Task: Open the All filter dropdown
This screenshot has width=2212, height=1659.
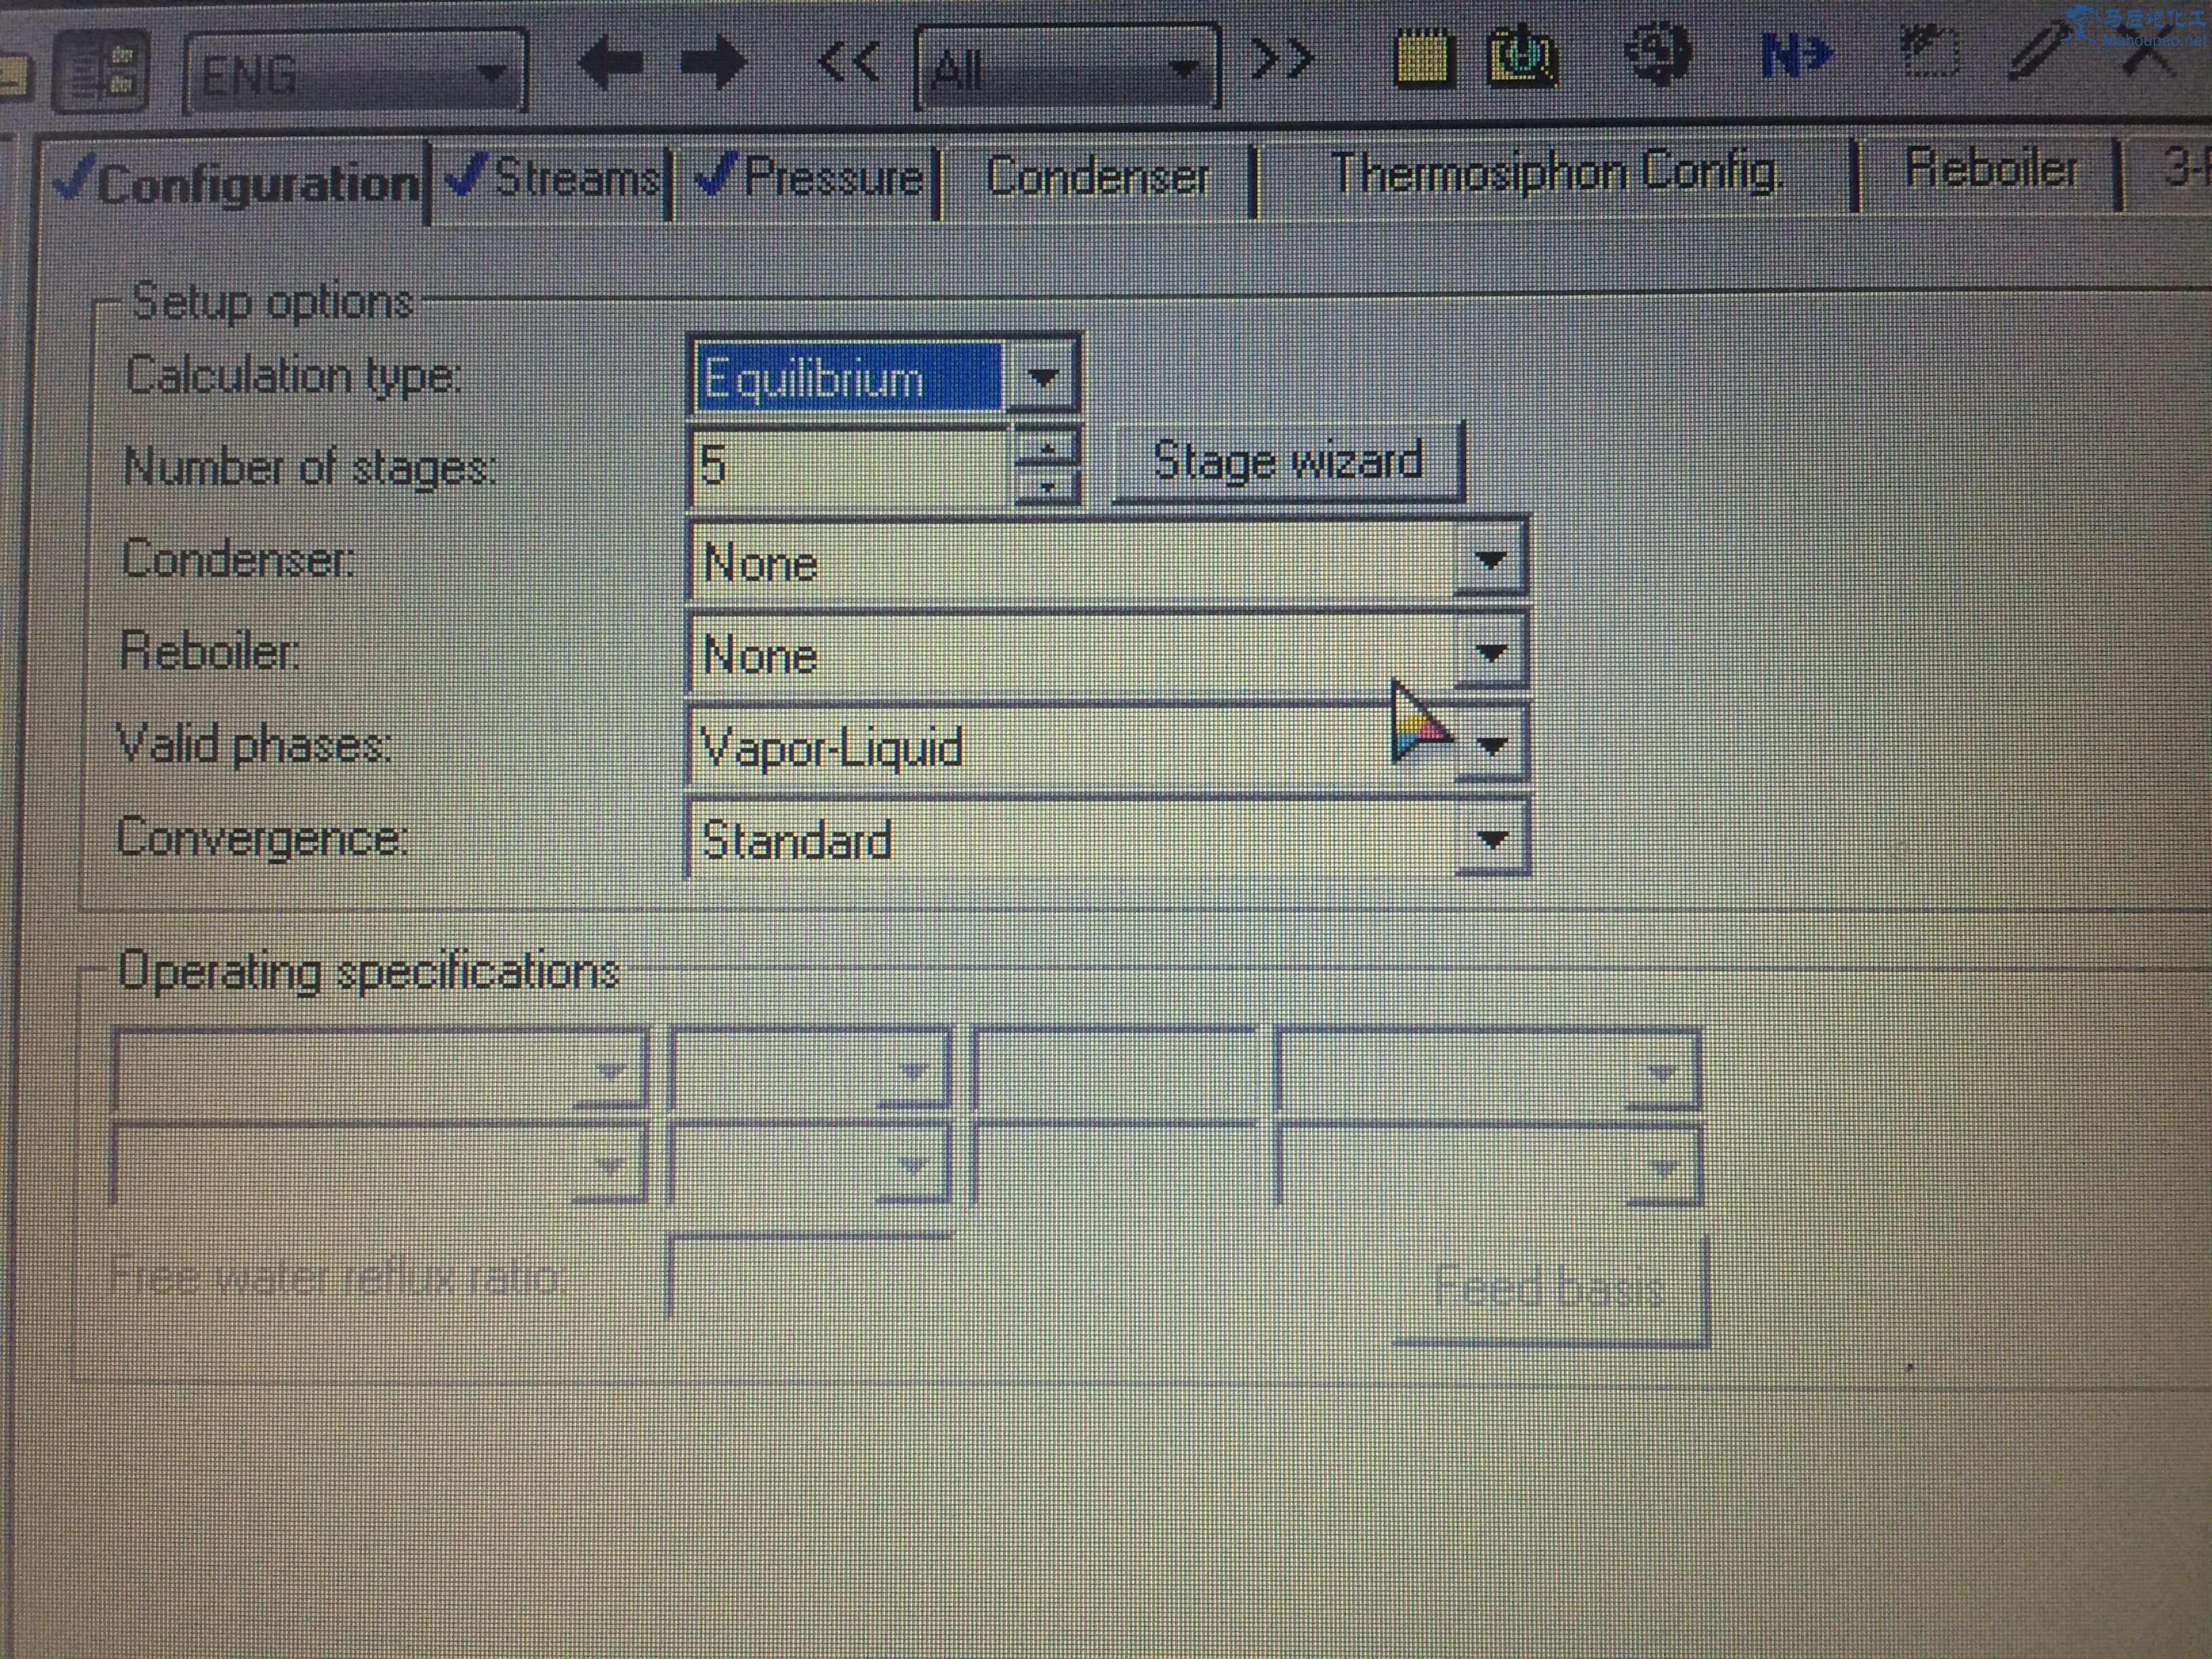Action: click(x=1067, y=67)
